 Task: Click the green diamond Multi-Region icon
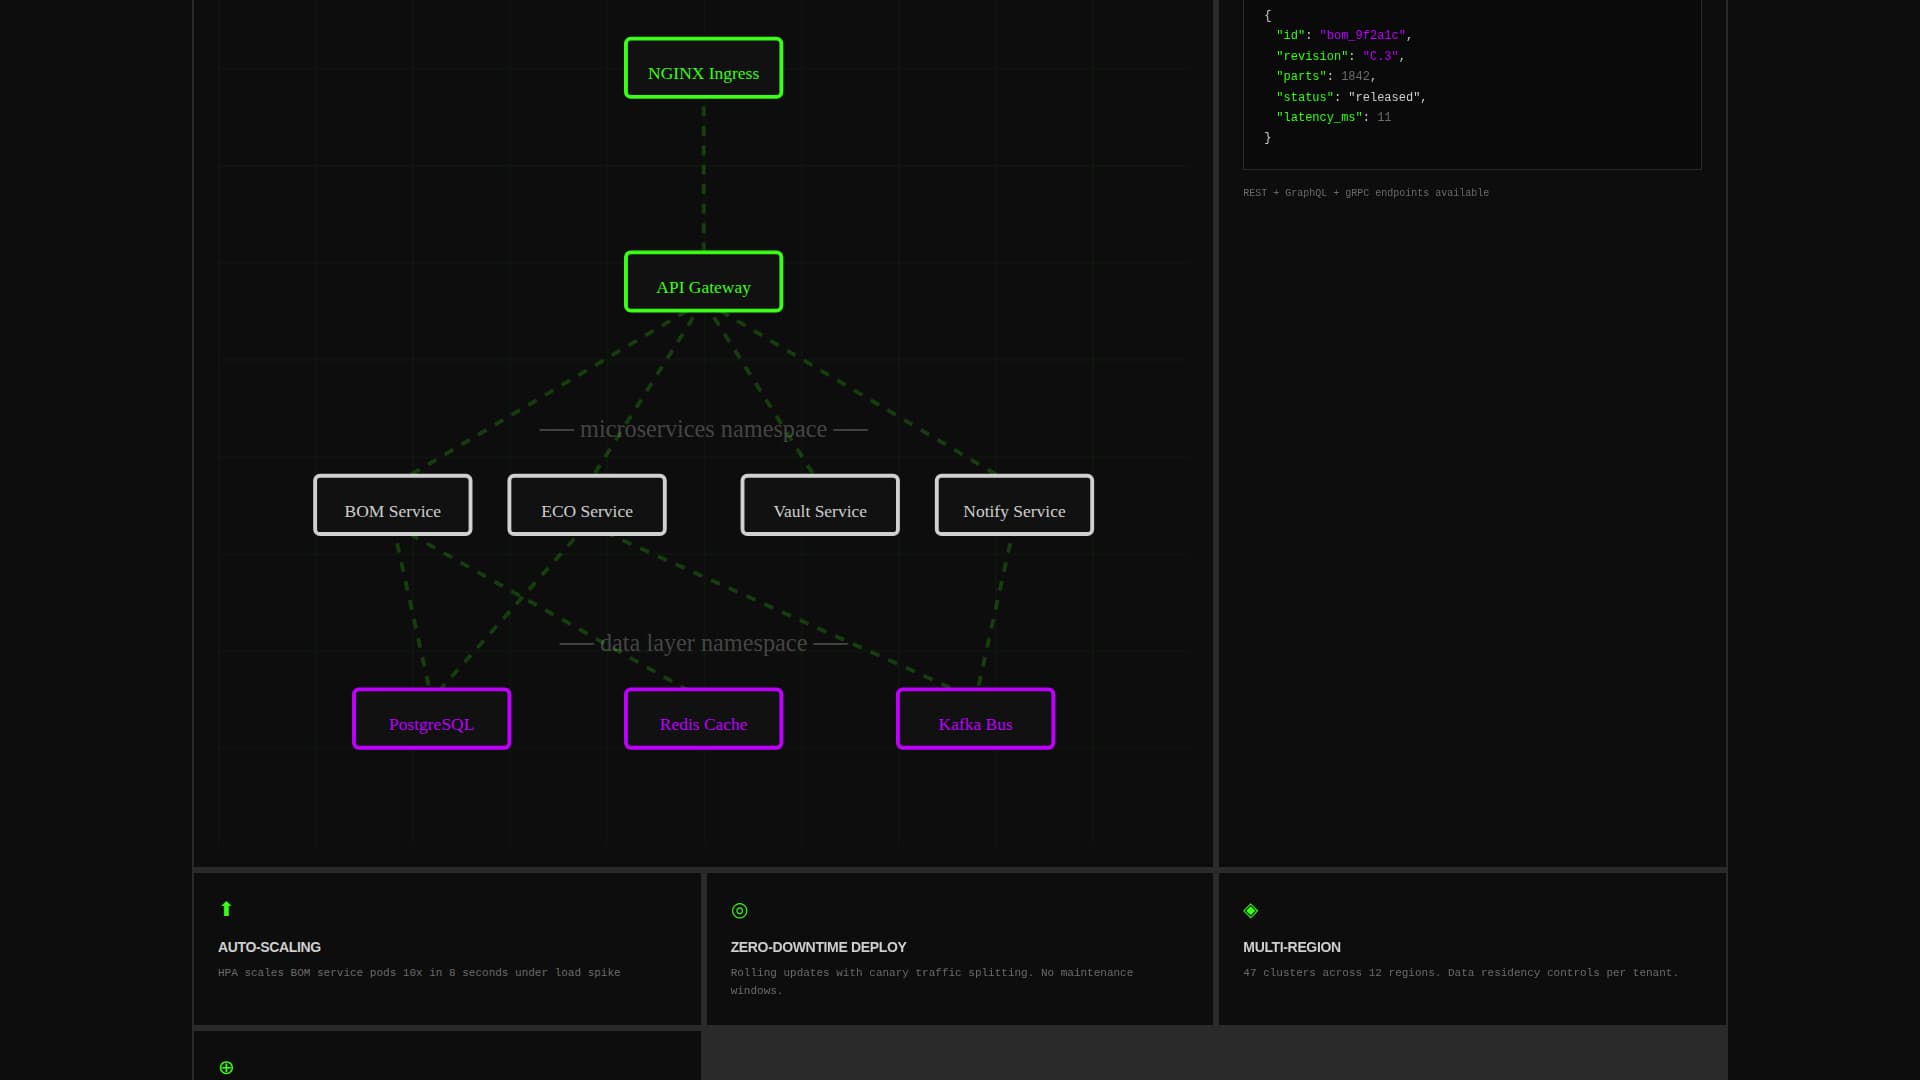[1250, 910]
